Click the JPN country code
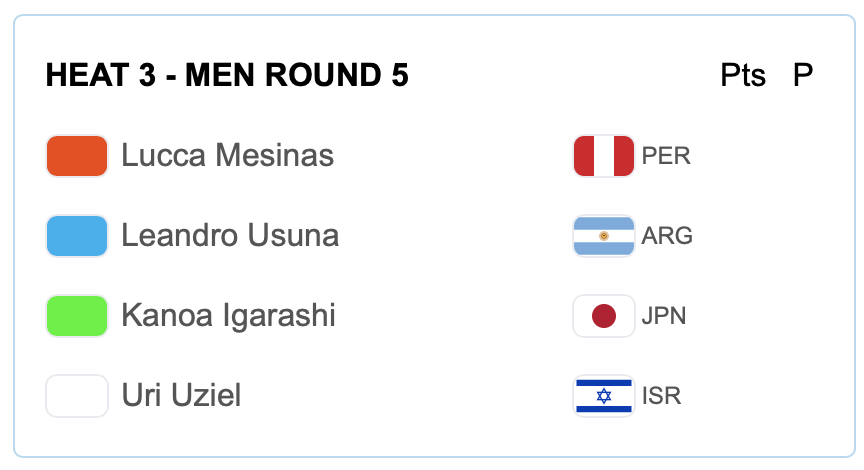864x470 pixels. 664,317
